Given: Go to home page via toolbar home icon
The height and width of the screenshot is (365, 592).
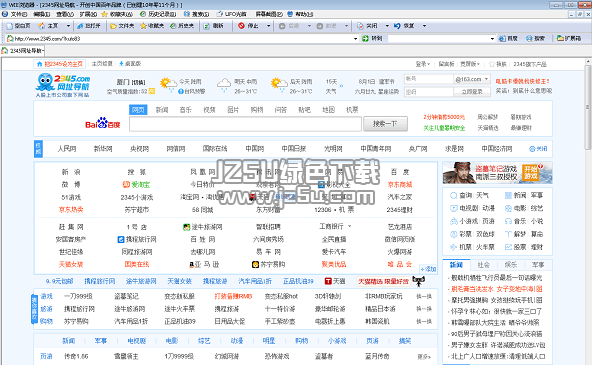Looking at the screenshot, I should (48, 26).
